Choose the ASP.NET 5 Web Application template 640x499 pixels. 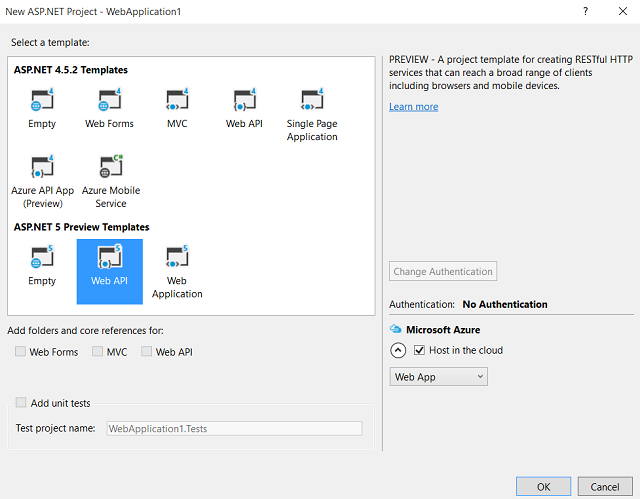177,272
